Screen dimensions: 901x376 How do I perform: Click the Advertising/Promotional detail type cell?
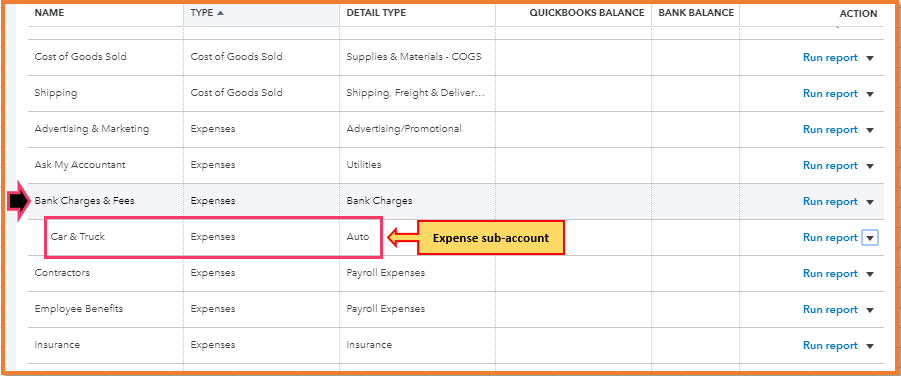coord(404,129)
